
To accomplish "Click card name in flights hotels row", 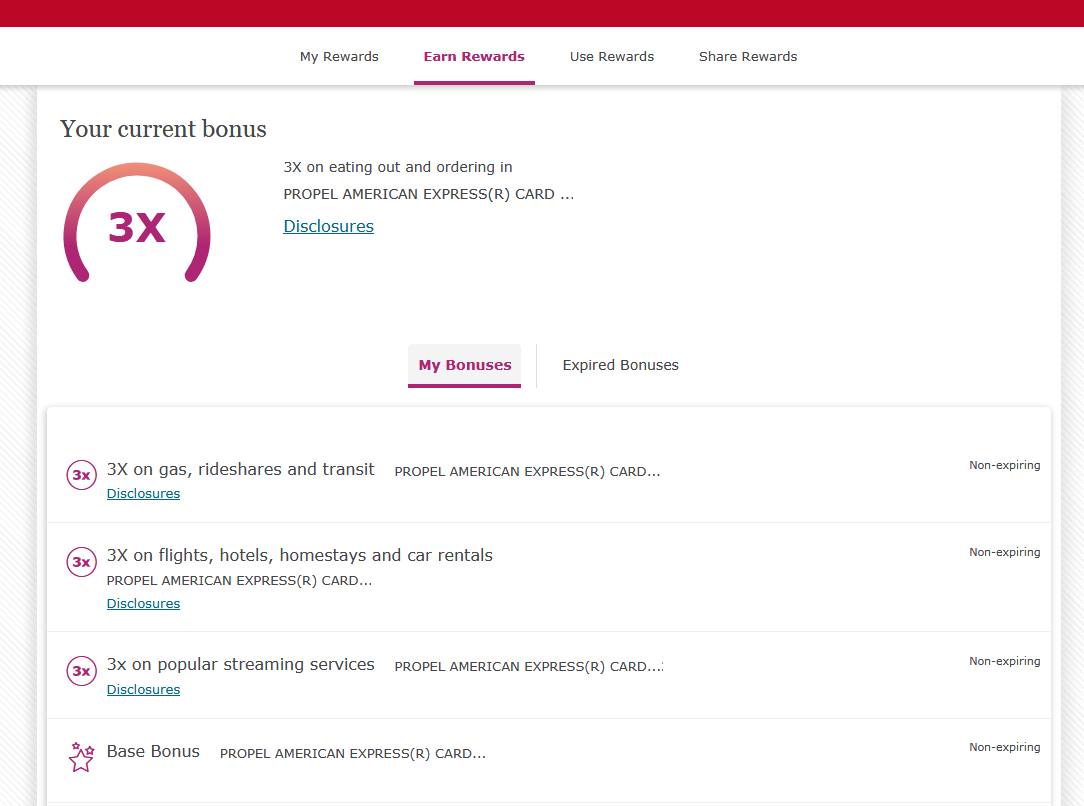I will click(x=239, y=581).
